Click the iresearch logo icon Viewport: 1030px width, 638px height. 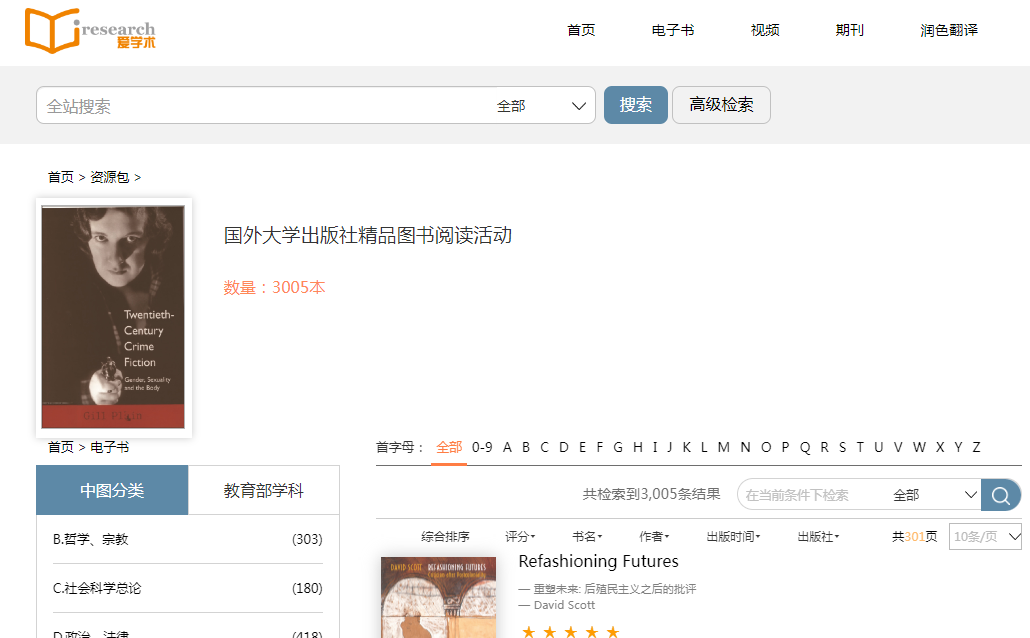pos(52,30)
